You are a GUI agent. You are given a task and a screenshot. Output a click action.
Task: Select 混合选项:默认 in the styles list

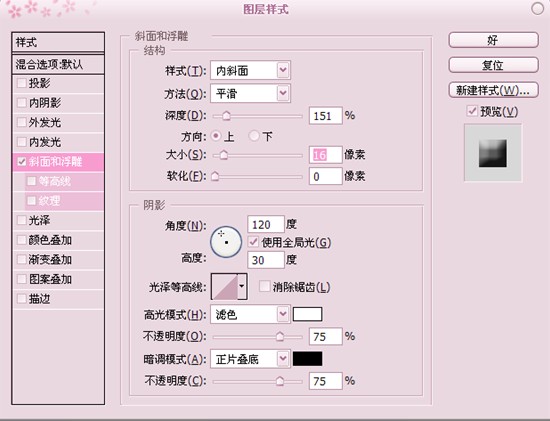(x=58, y=64)
